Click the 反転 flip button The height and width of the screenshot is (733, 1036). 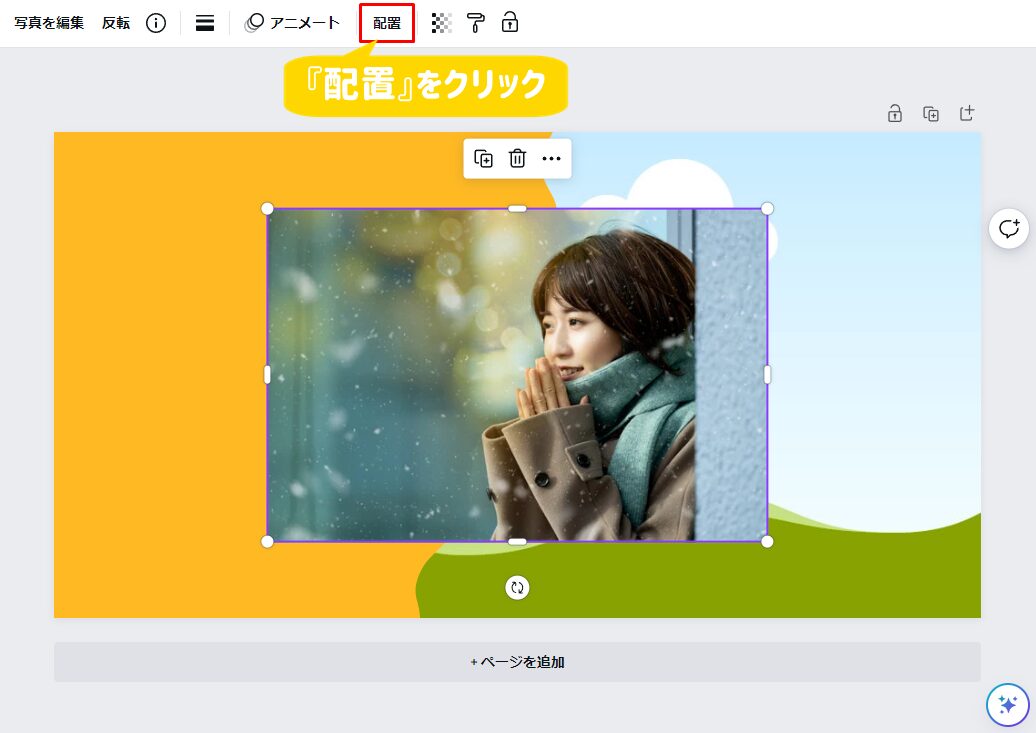116,23
